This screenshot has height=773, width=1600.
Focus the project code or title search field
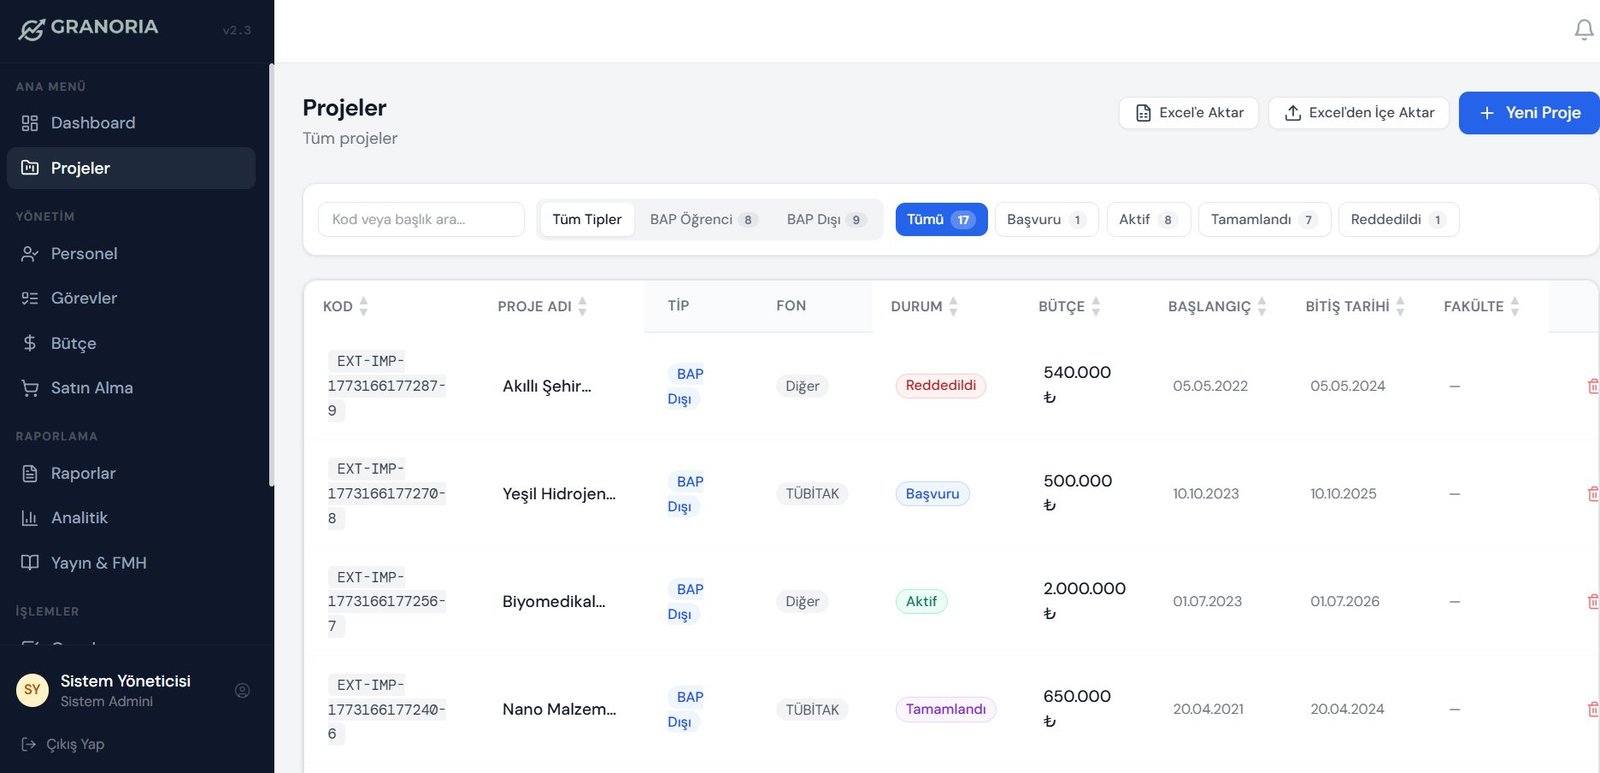coord(421,220)
